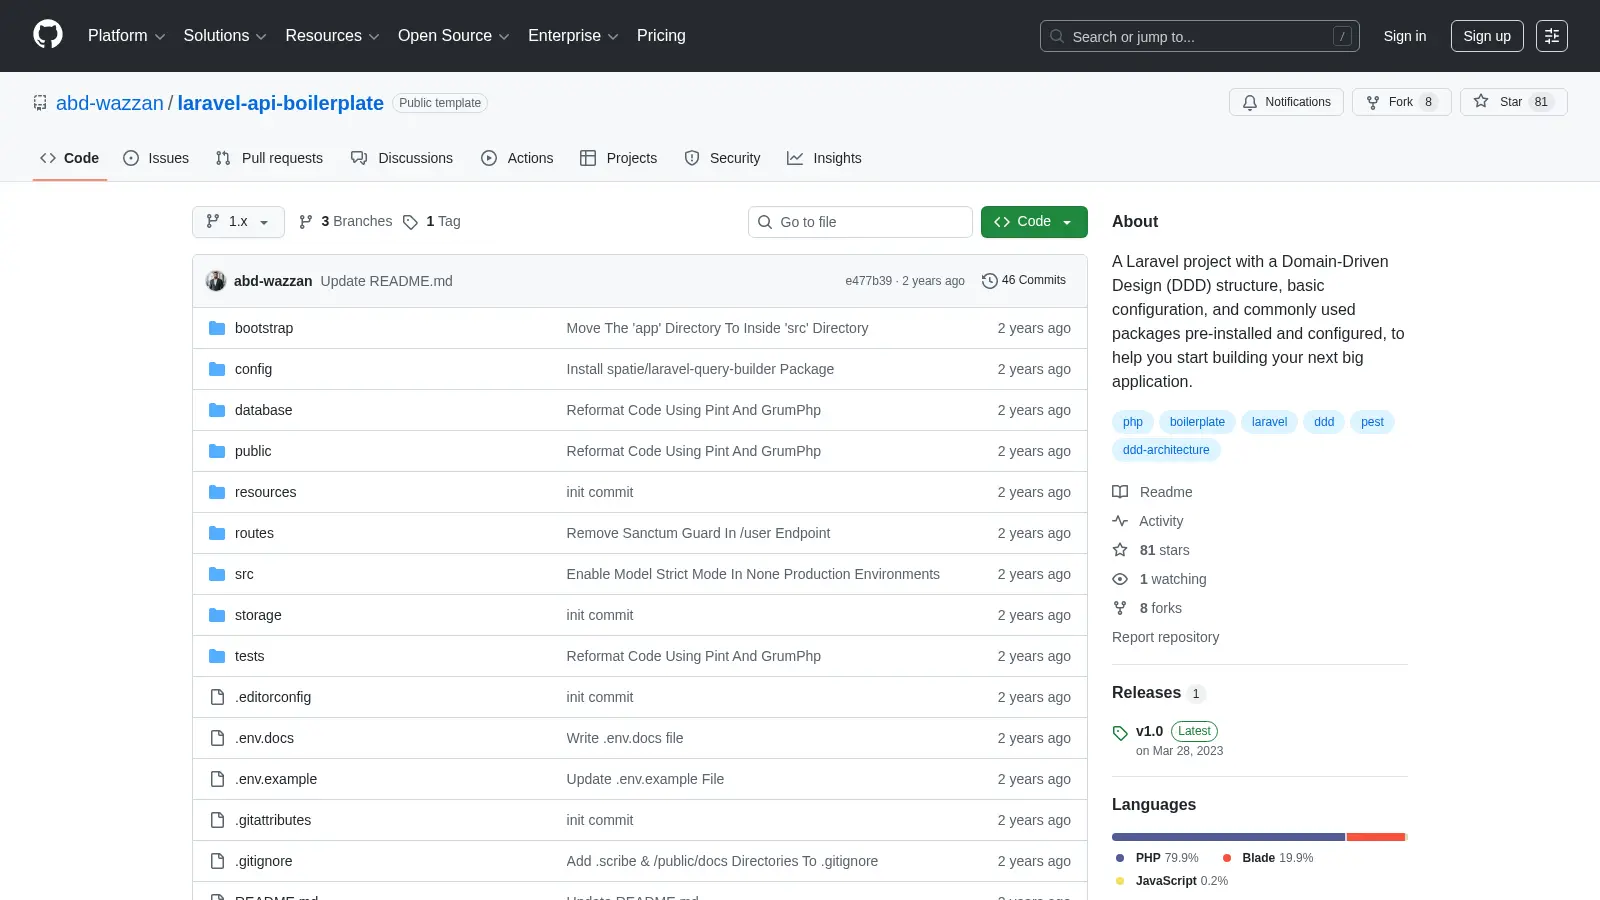Open the 'Update README.md' commit message
The height and width of the screenshot is (900, 1600).
(386, 281)
